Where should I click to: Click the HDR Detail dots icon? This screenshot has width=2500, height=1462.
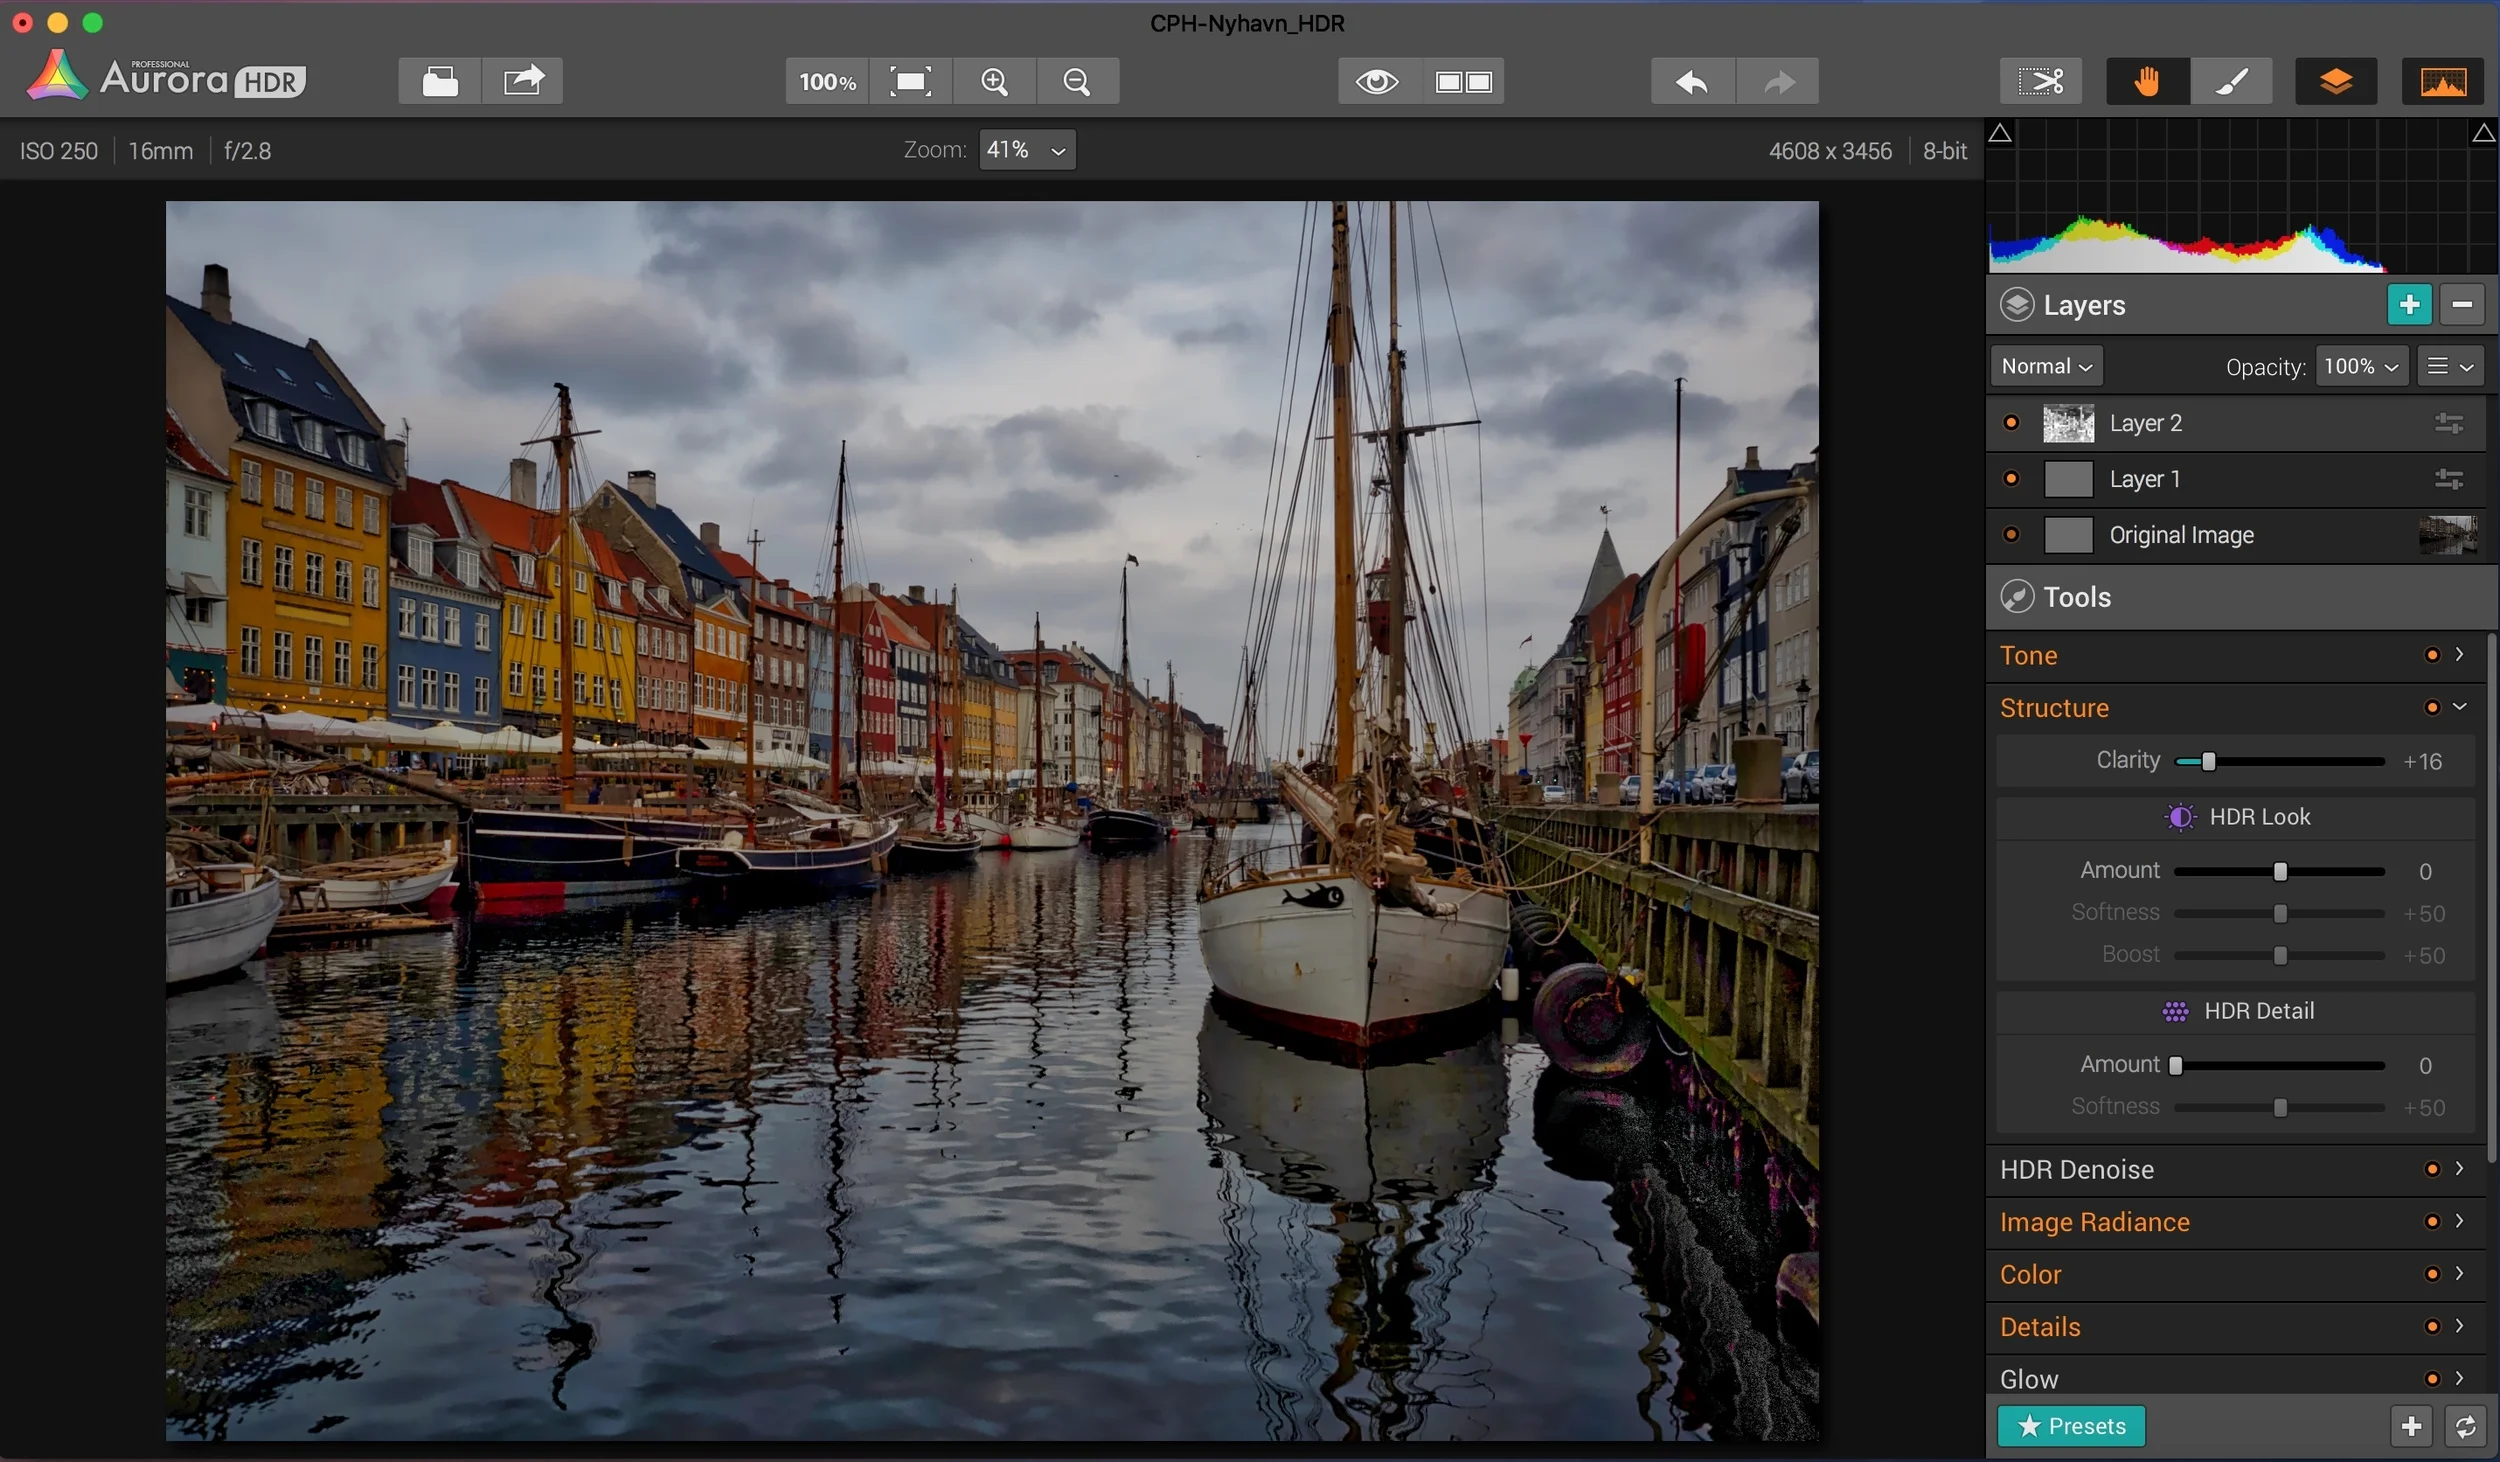tap(2175, 1012)
